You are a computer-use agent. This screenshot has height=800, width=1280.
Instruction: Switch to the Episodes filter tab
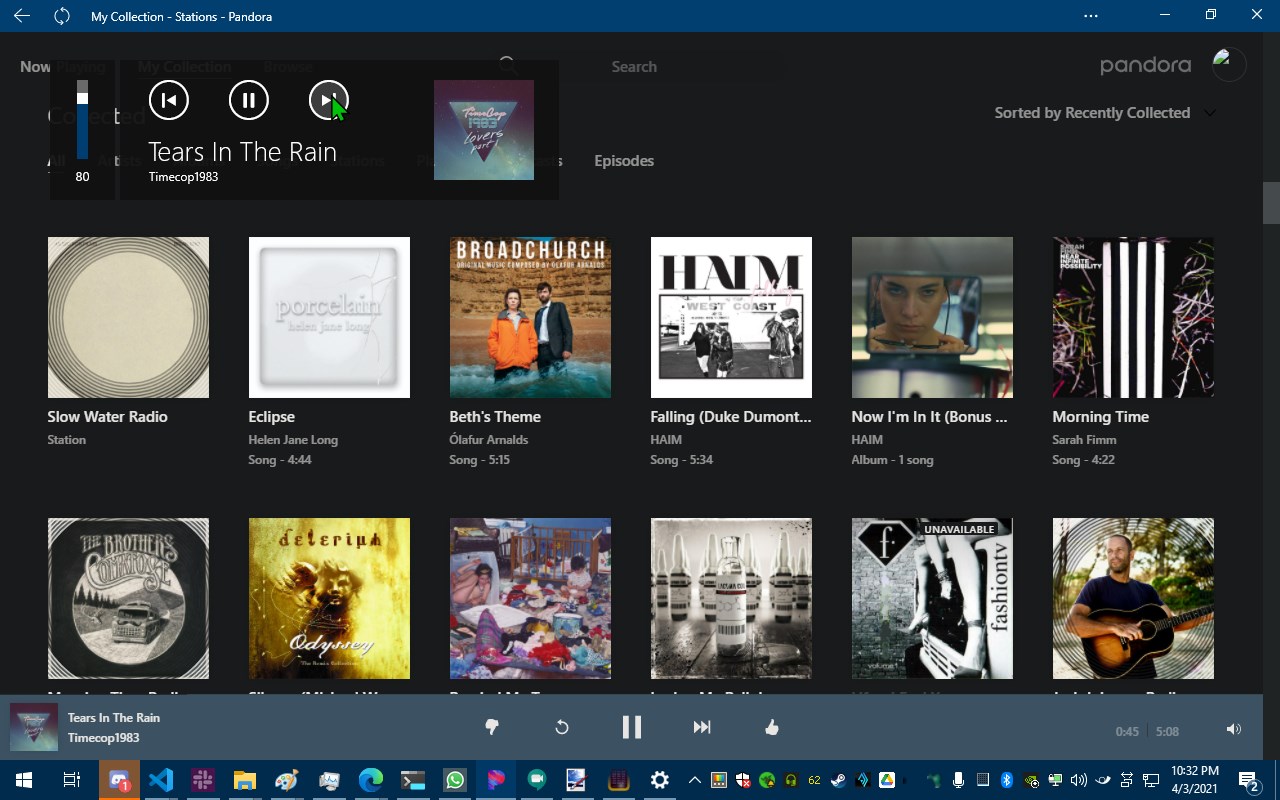click(624, 161)
